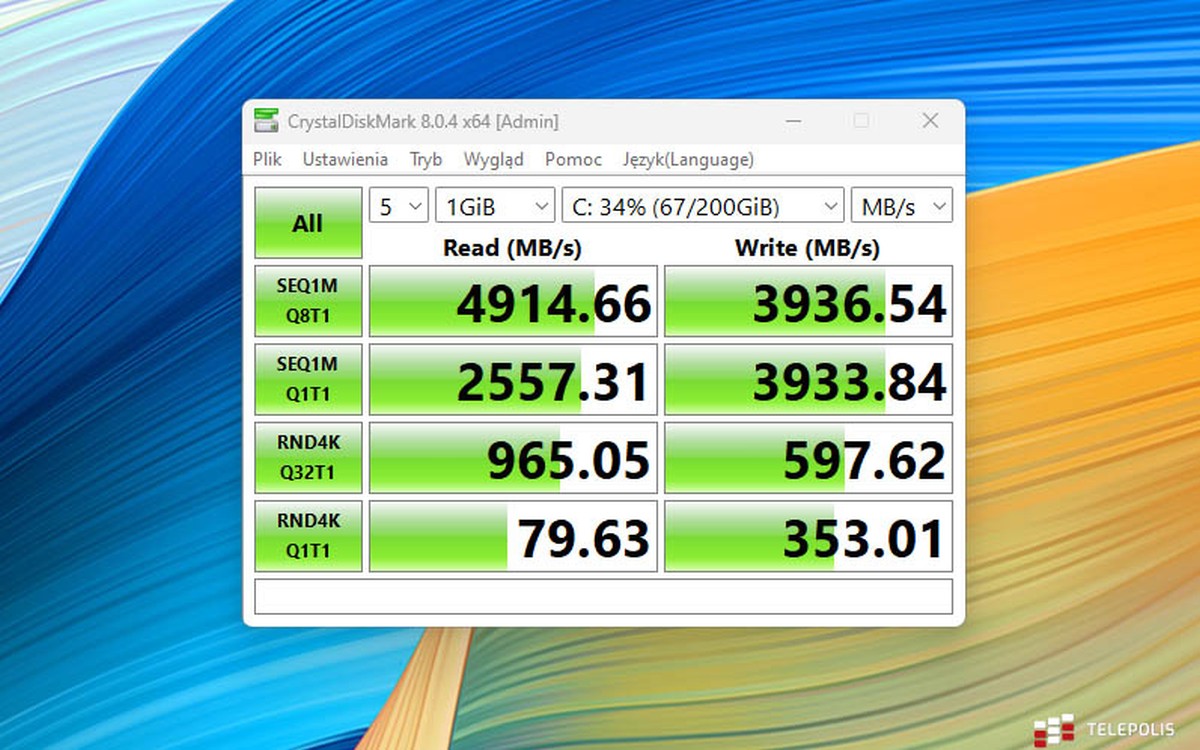Minimize the CrystalDiskMark window
Viewport: 1200px width, 750px height.
[x=793, y=121]
